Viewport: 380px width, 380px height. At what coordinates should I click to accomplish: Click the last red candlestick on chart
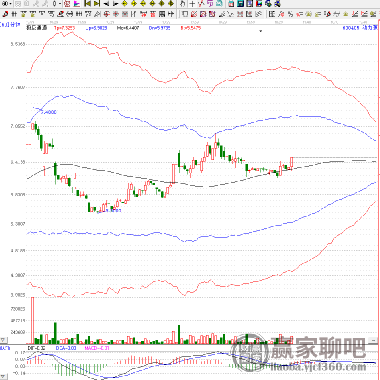coord(291,163)
